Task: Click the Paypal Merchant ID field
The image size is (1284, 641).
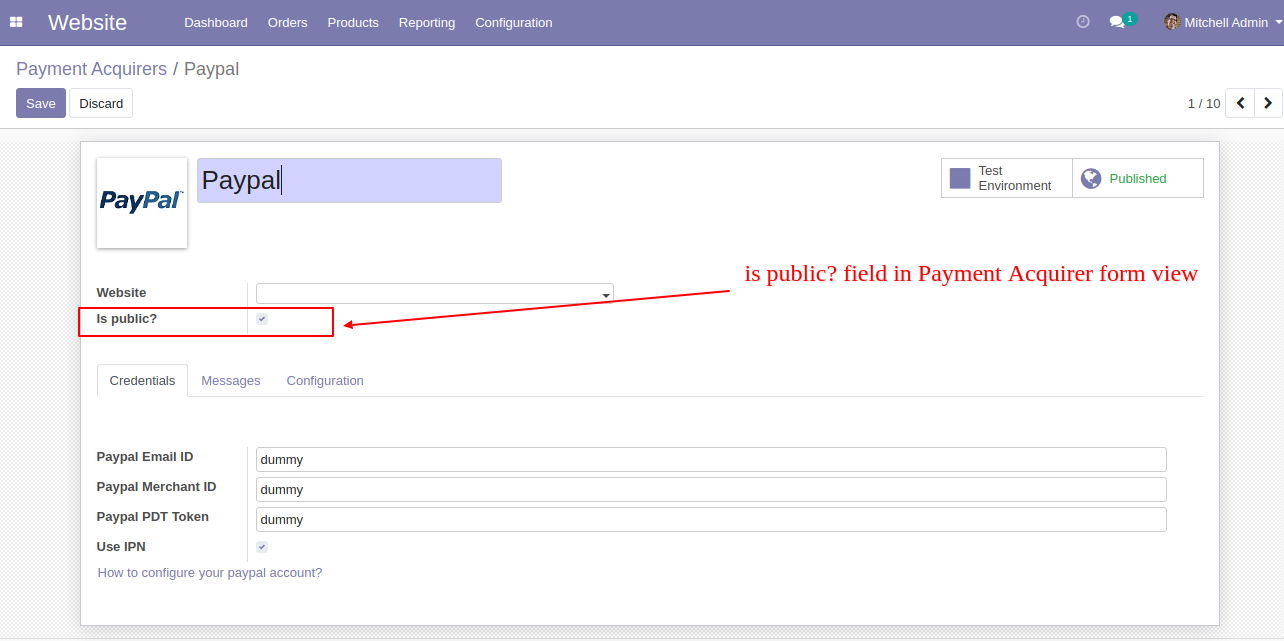Action: pos(711,489)
